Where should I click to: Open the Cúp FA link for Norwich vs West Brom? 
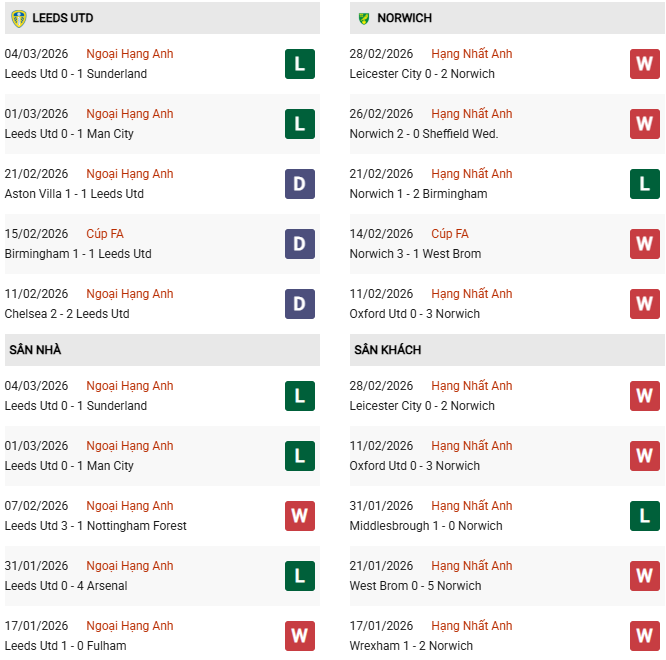coord(449,234)
